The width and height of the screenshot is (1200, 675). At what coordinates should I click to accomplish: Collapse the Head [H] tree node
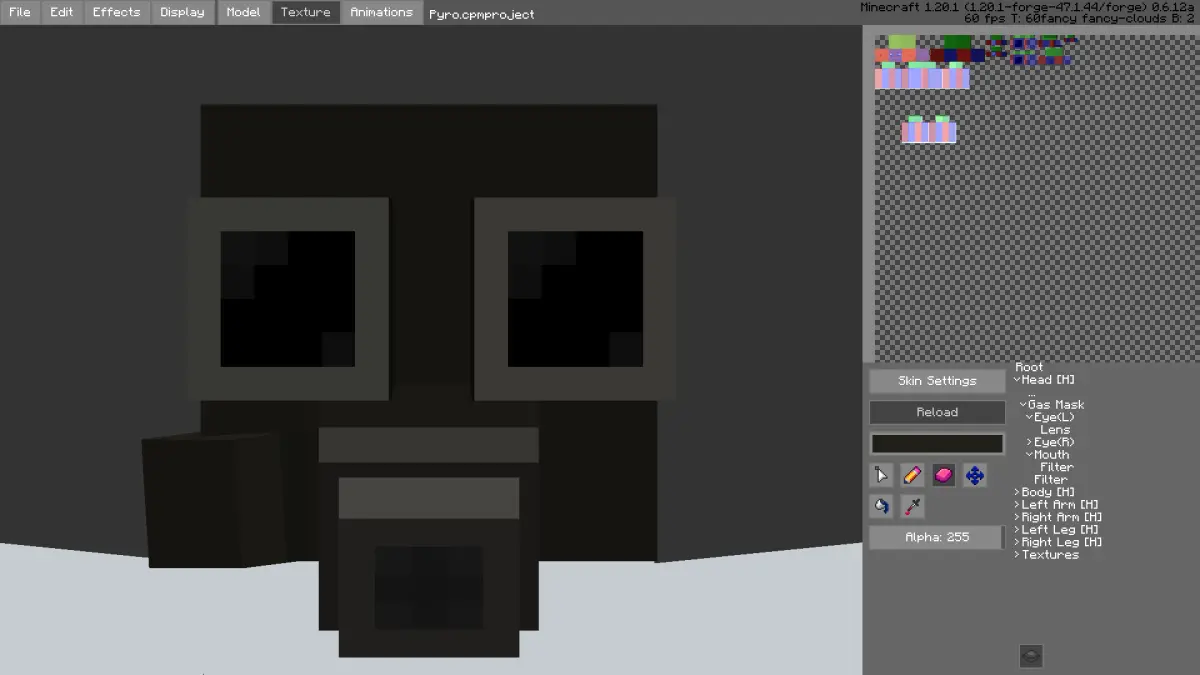click(1017, 380)
